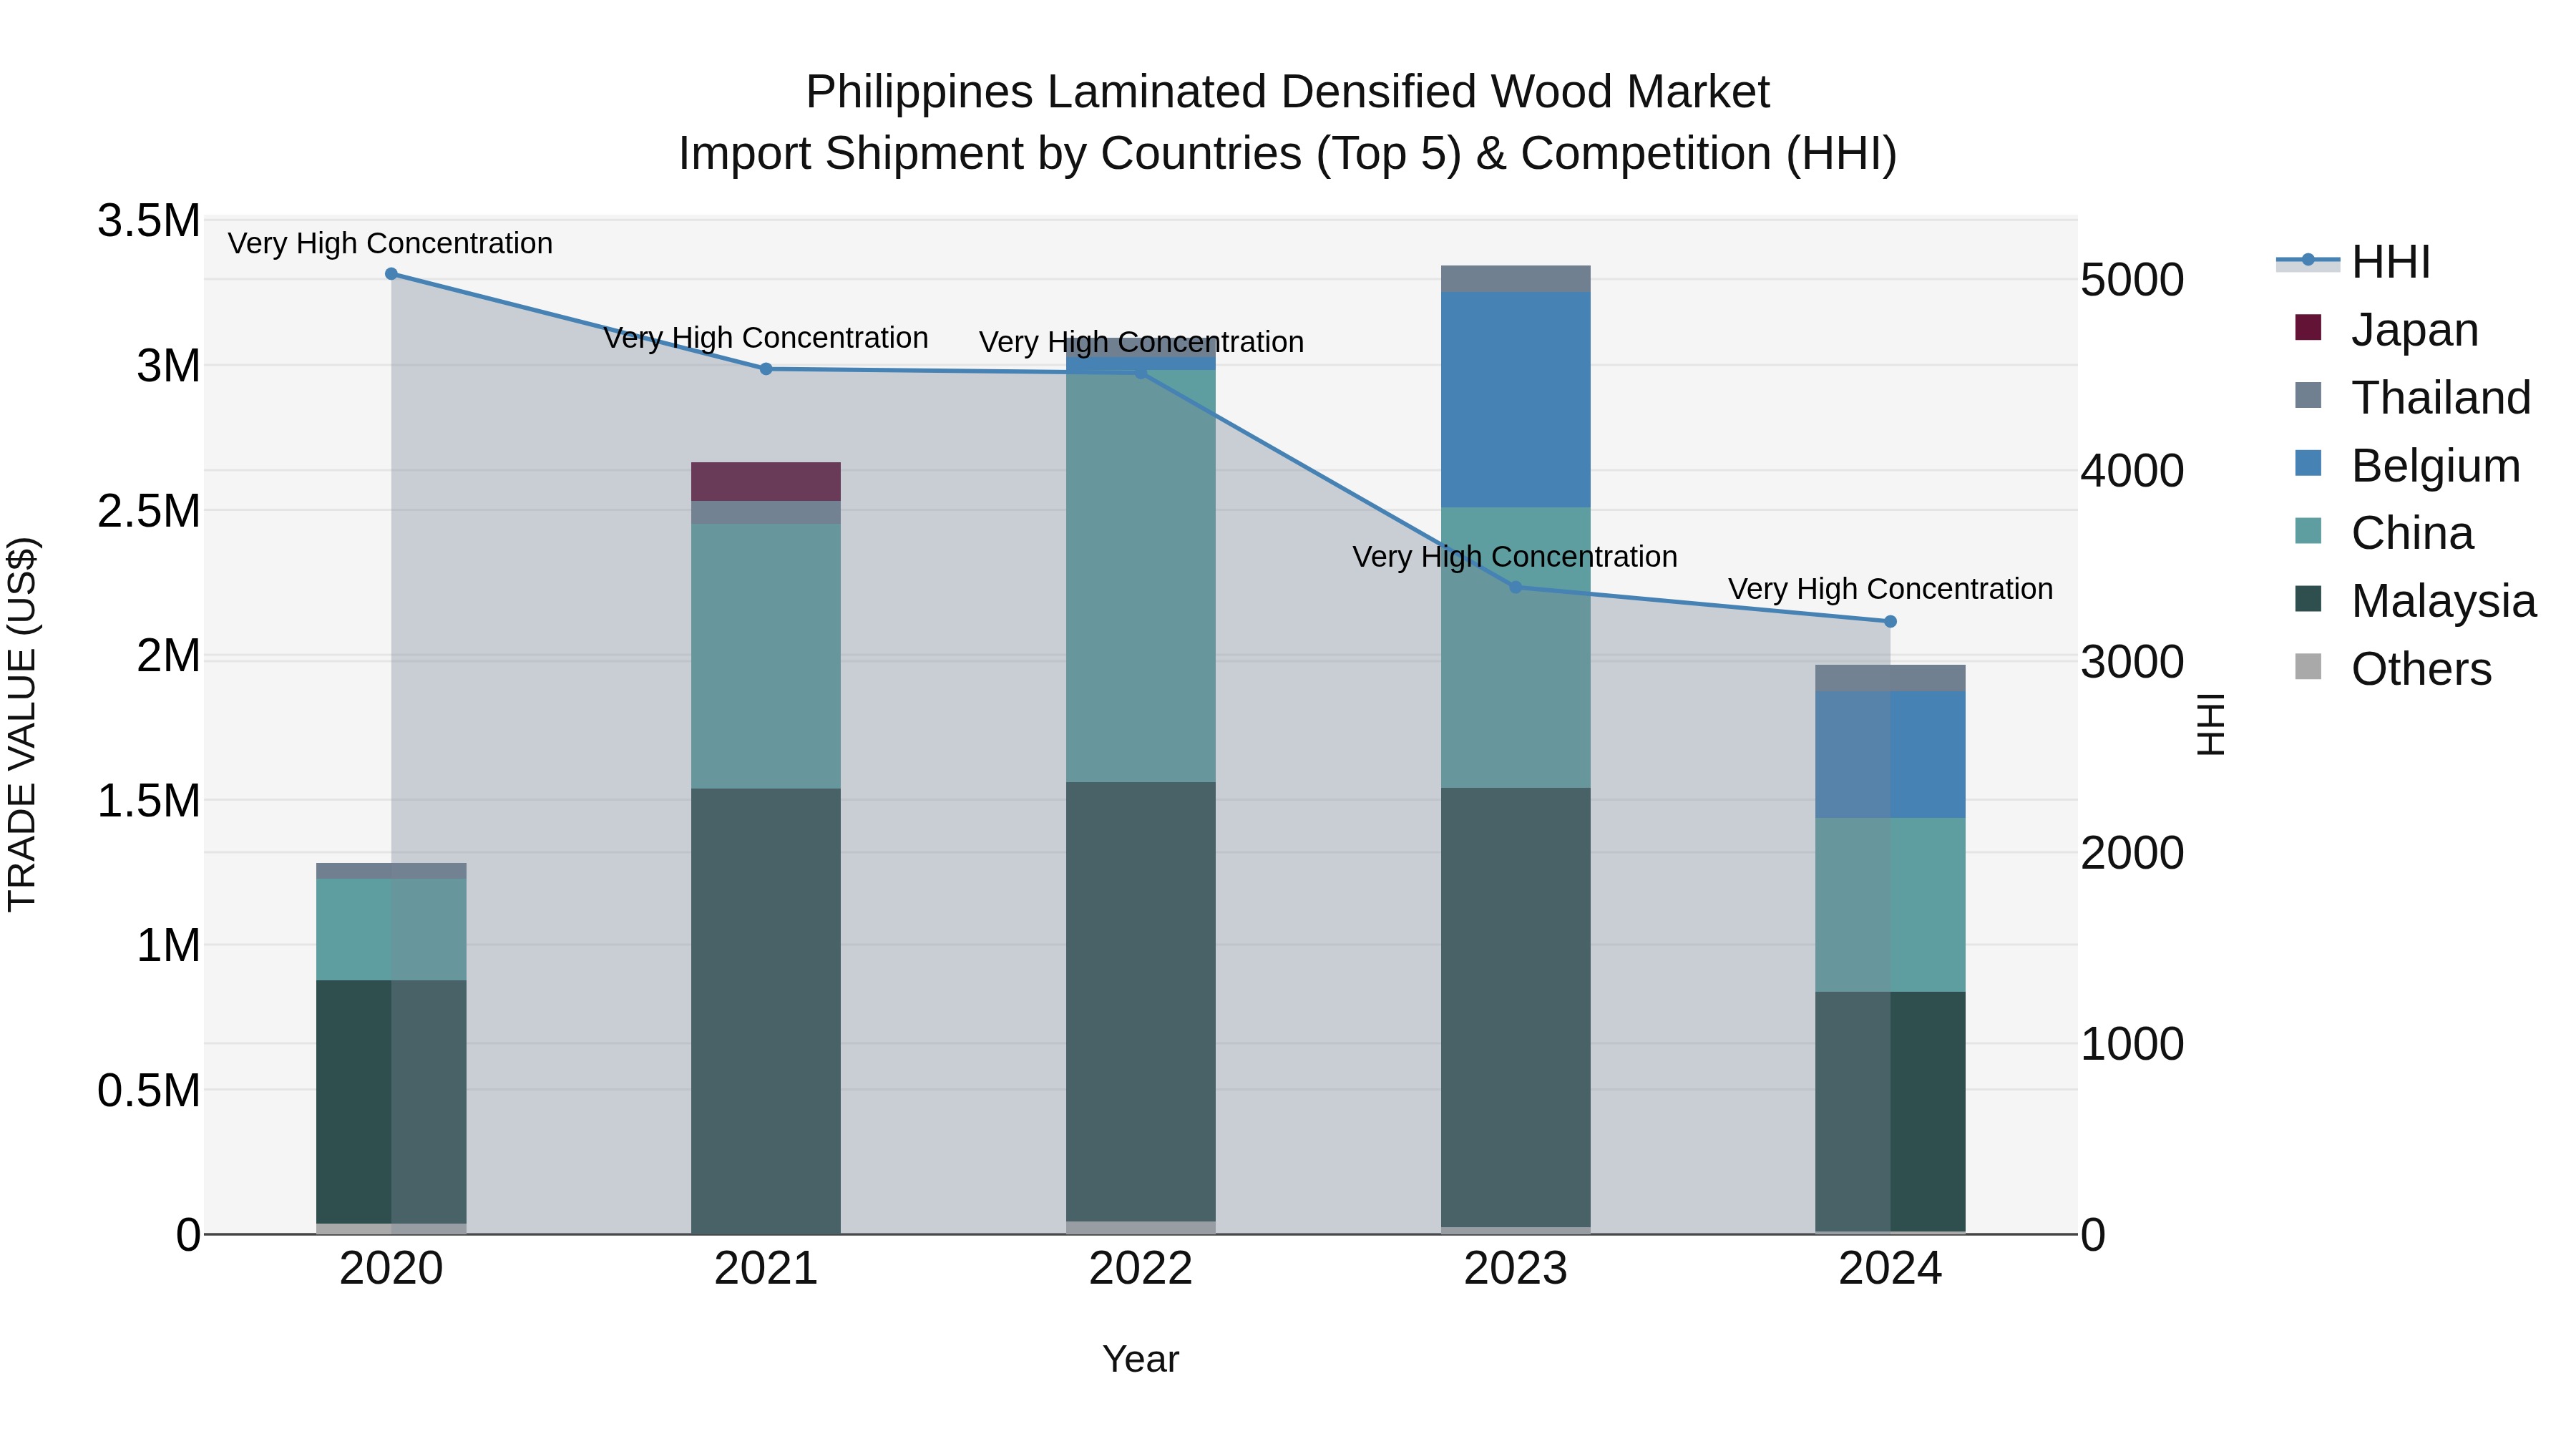
Task: Click the 2024 'Very High Concentration' annotation
Action: (x=1890, y=589)
